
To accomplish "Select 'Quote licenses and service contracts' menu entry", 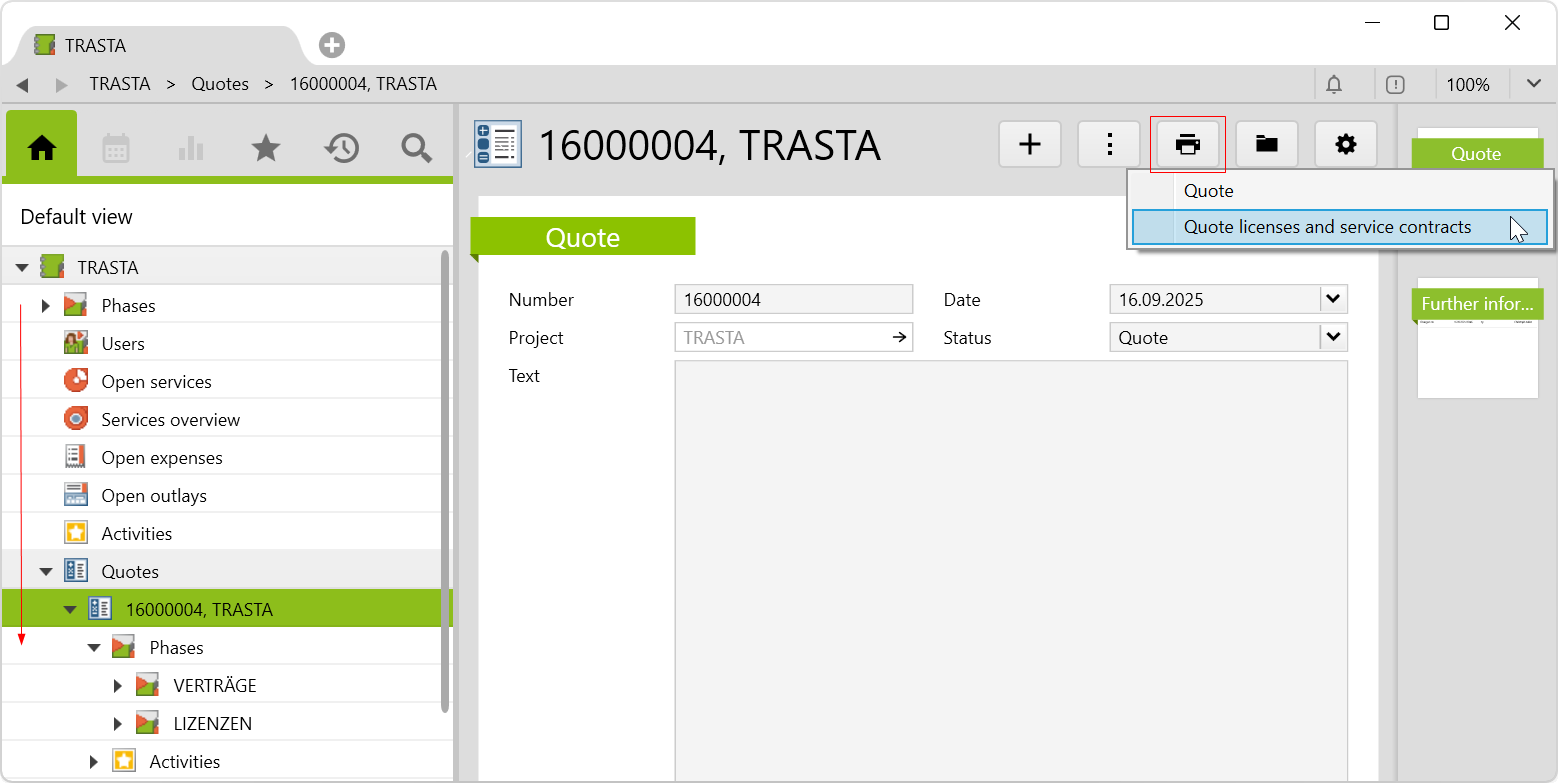I will click(x=1327, y=227).
